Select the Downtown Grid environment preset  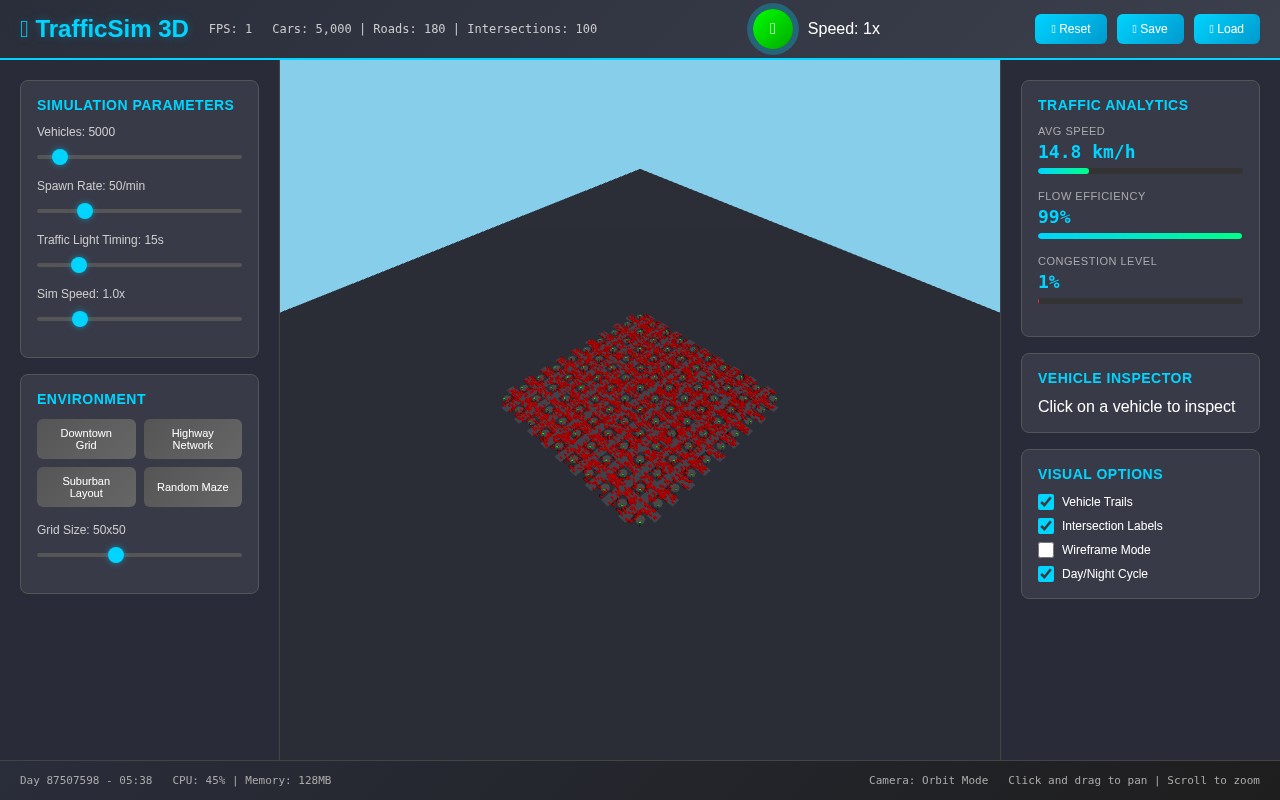click(x=86, y=439)
